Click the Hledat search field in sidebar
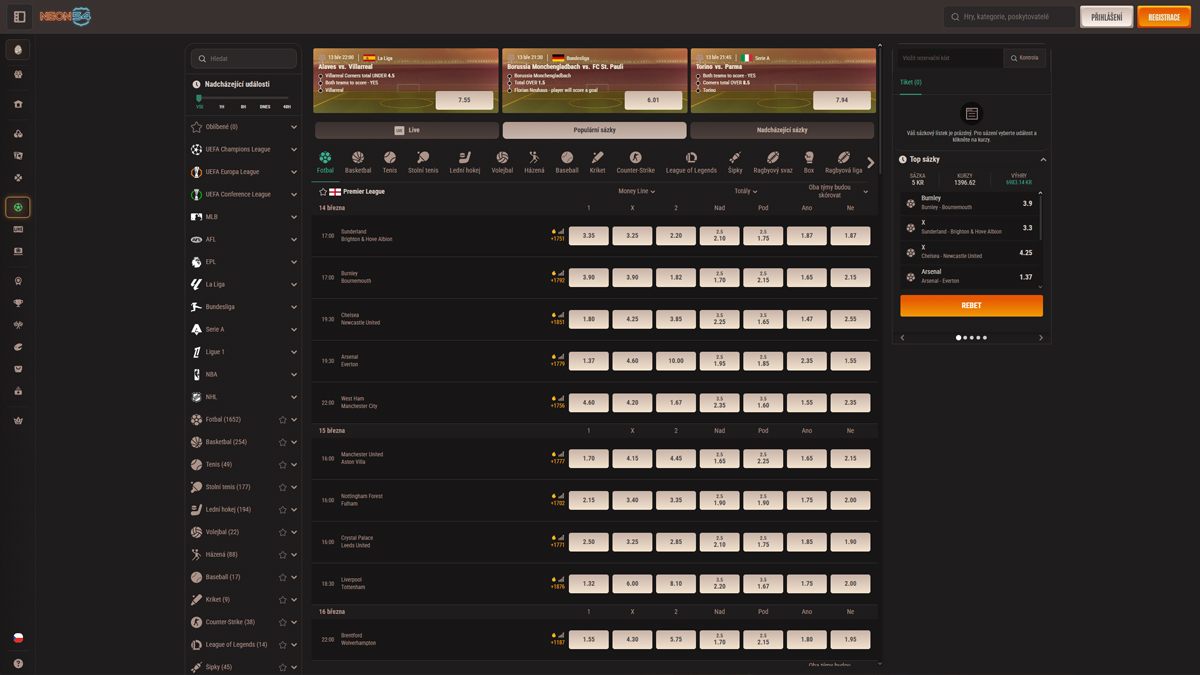Image resolution: width=1200 pixels, height=675 pixels. pyautogui.click(x=244, y=59)
